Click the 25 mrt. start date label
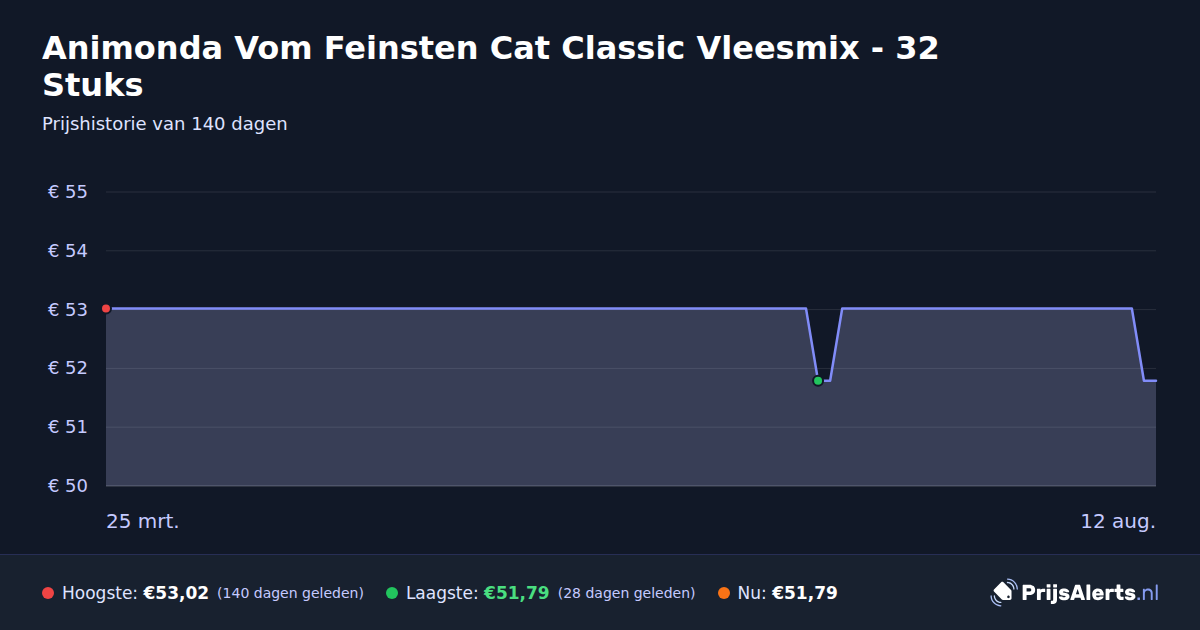1200x630 pixels. pos(143,522)
